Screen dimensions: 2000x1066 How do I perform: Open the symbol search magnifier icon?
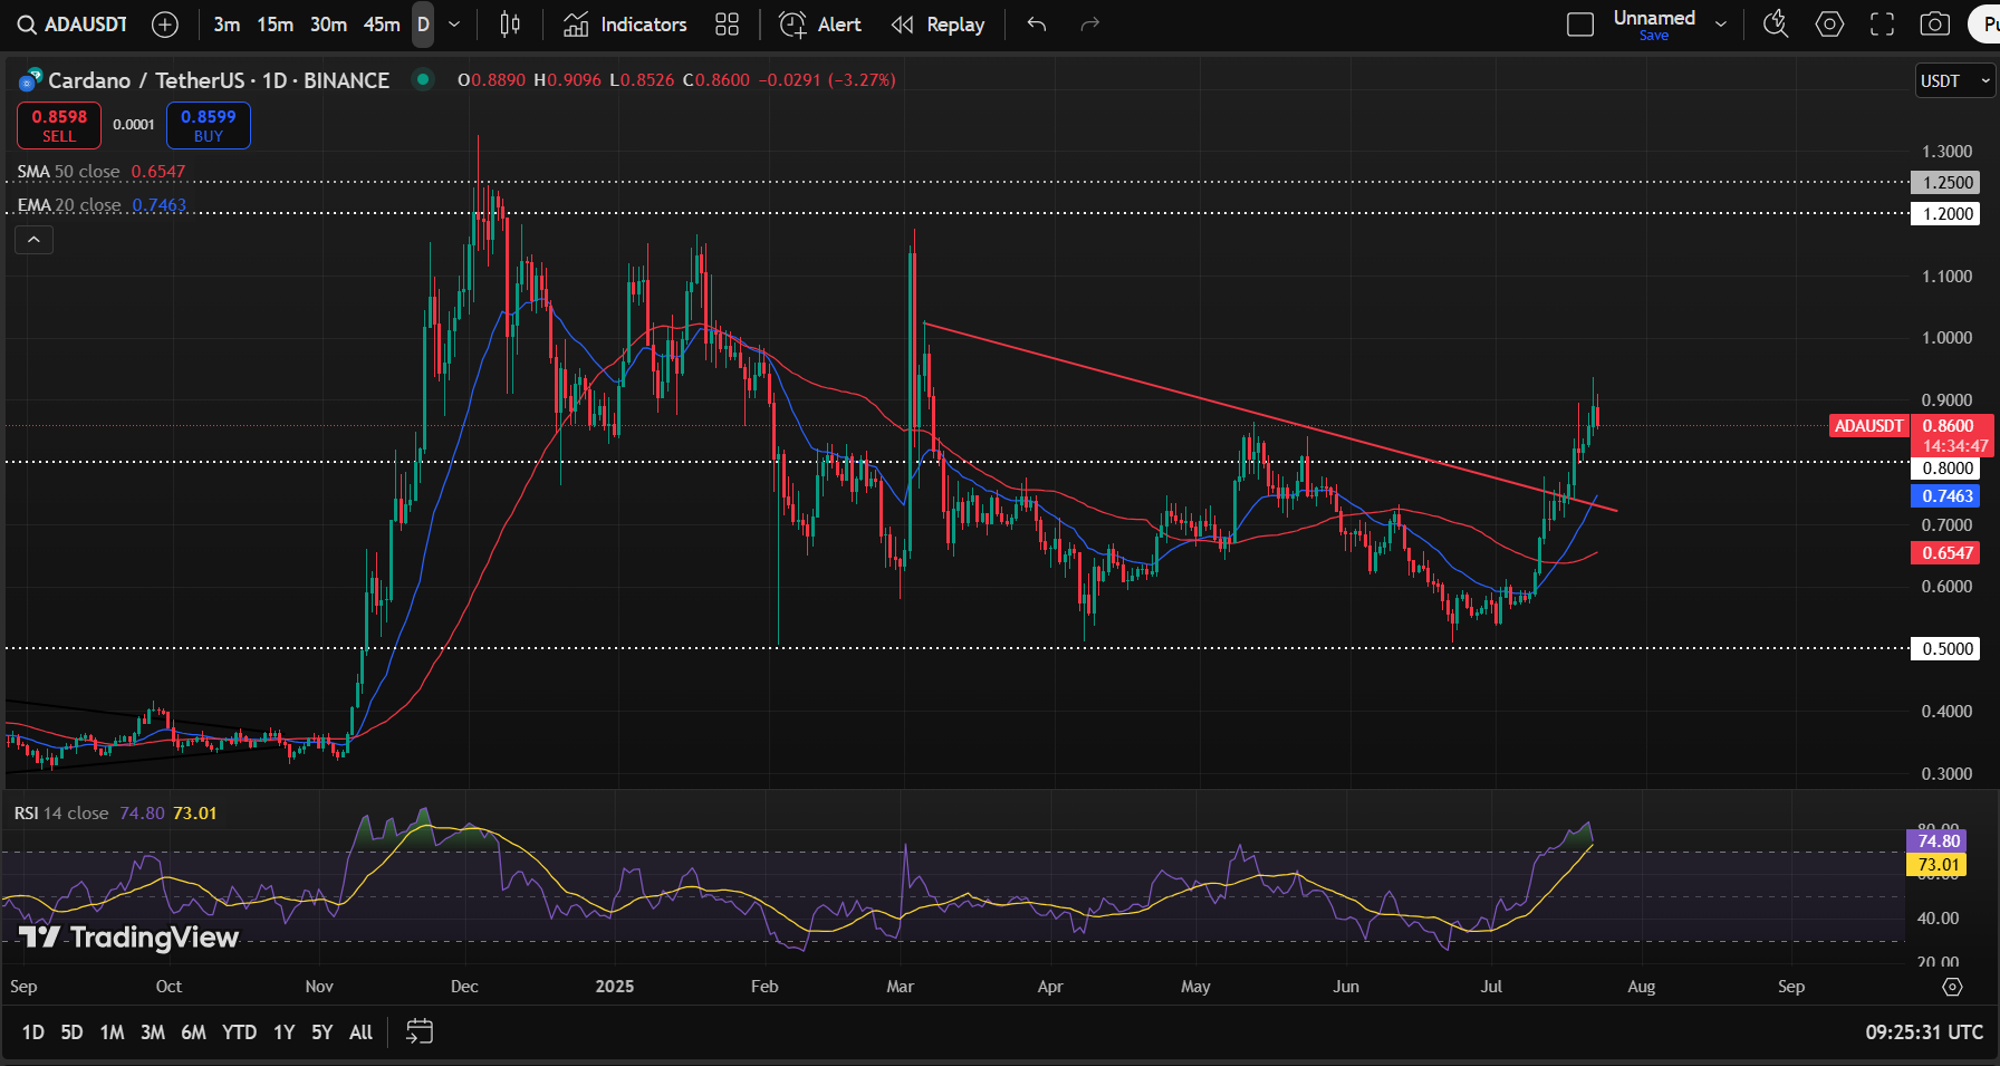(x=27, y=25)
